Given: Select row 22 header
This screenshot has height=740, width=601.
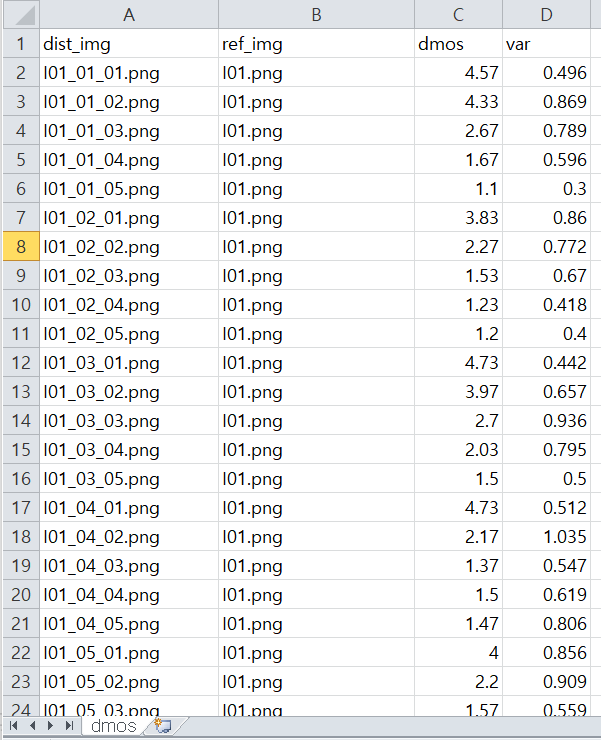Looking at the screenshot, I should [x=21, y=652].
